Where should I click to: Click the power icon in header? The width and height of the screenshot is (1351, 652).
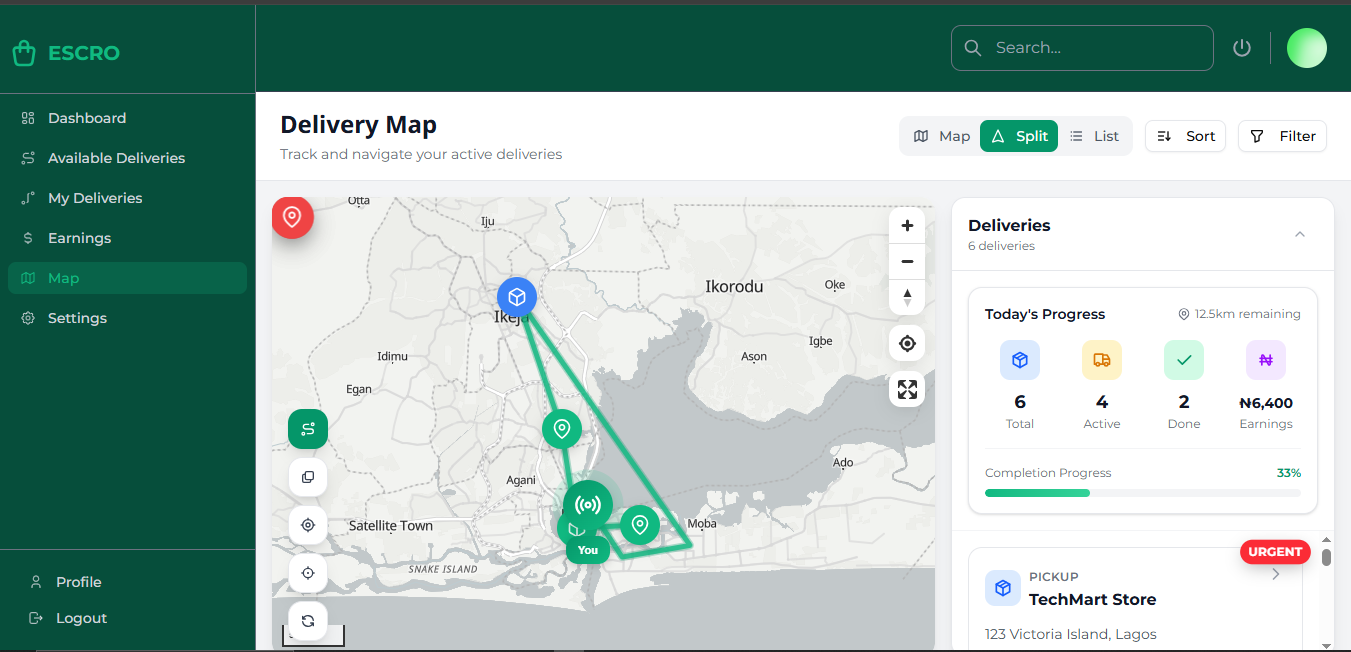tap(1242, 48)
